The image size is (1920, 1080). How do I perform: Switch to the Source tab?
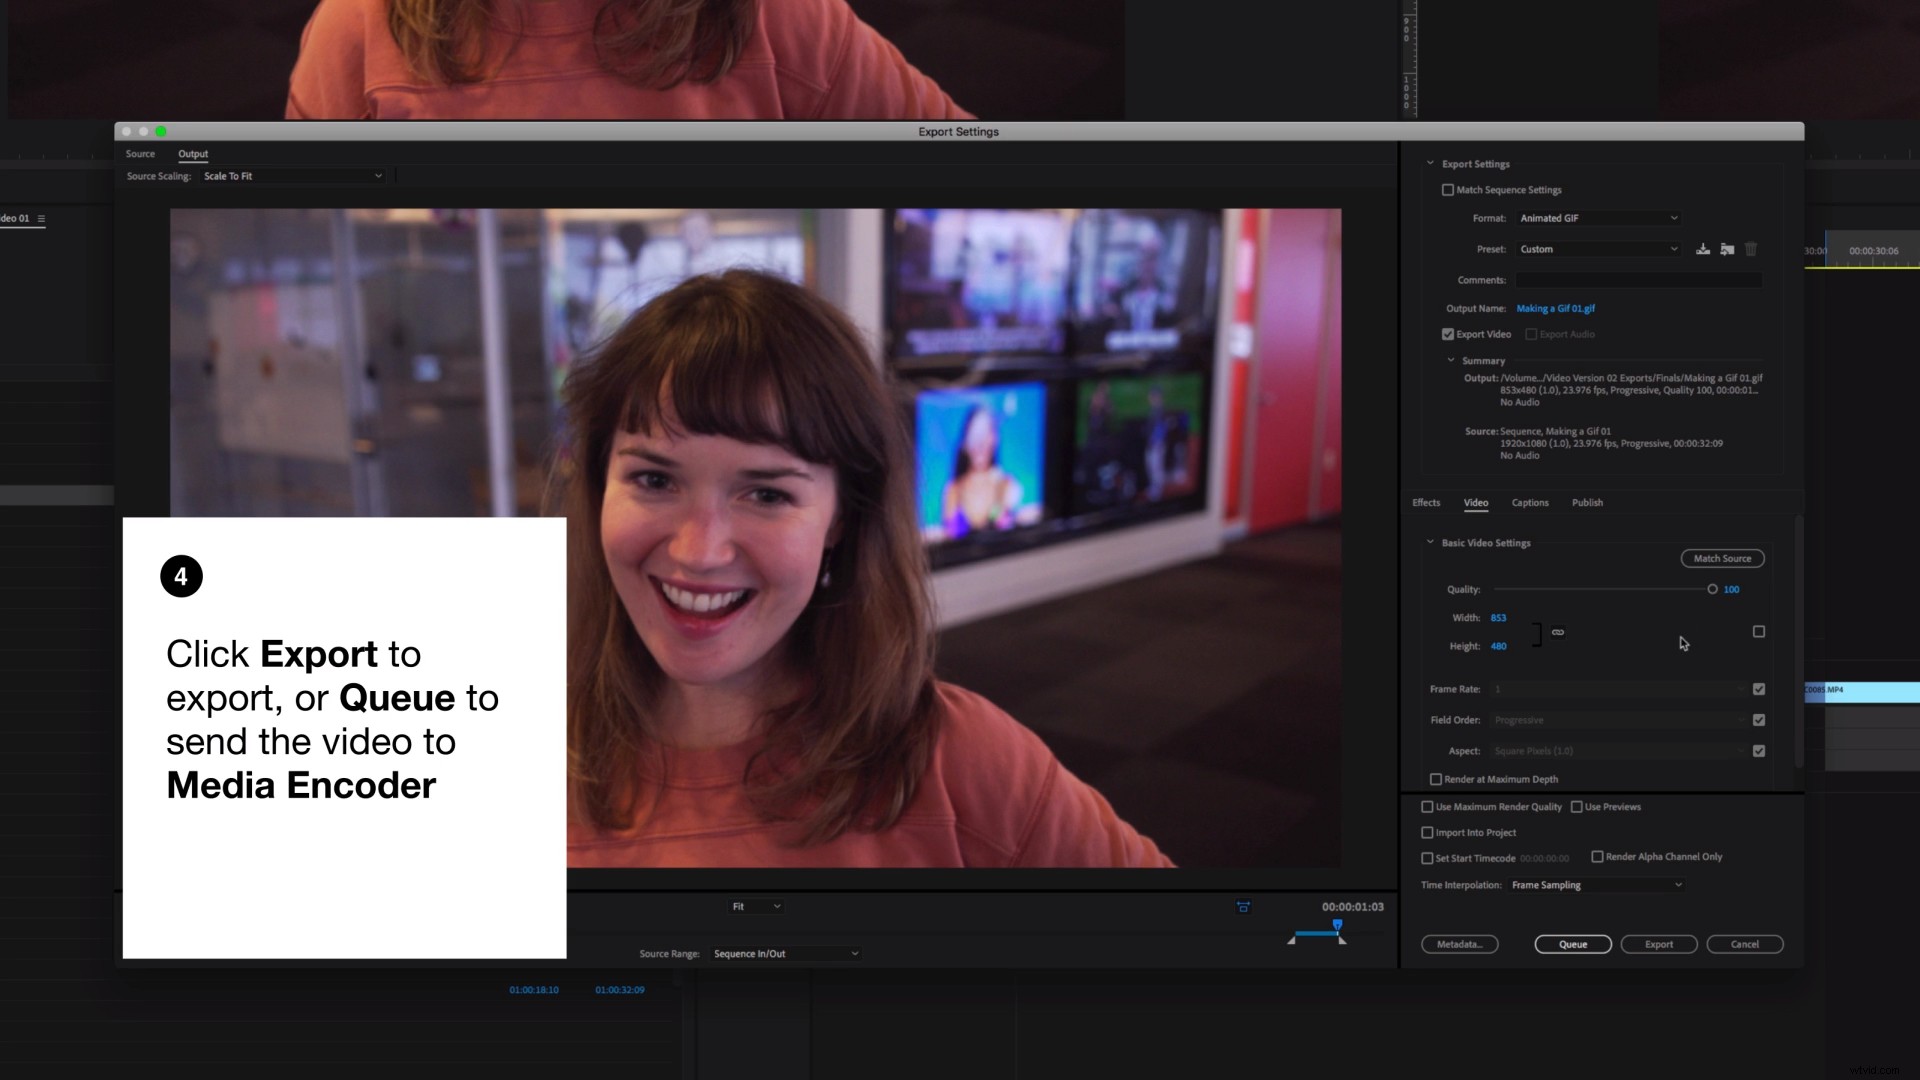point(139,153)
